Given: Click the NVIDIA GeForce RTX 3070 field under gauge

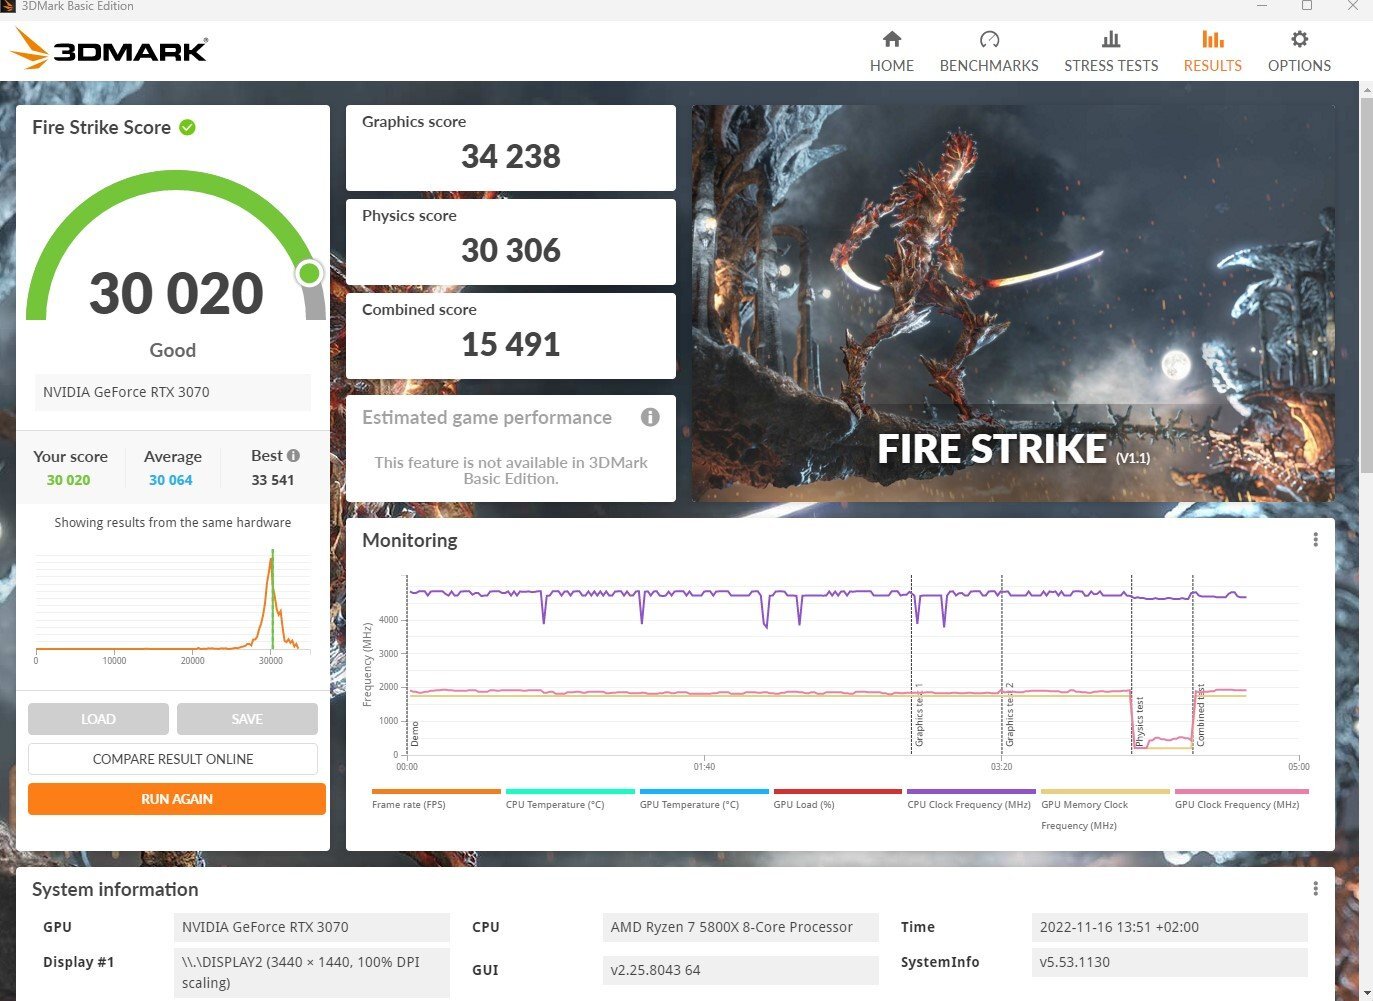Looking at the screenshot, I should pyautogui.click(x=173, y=392).
